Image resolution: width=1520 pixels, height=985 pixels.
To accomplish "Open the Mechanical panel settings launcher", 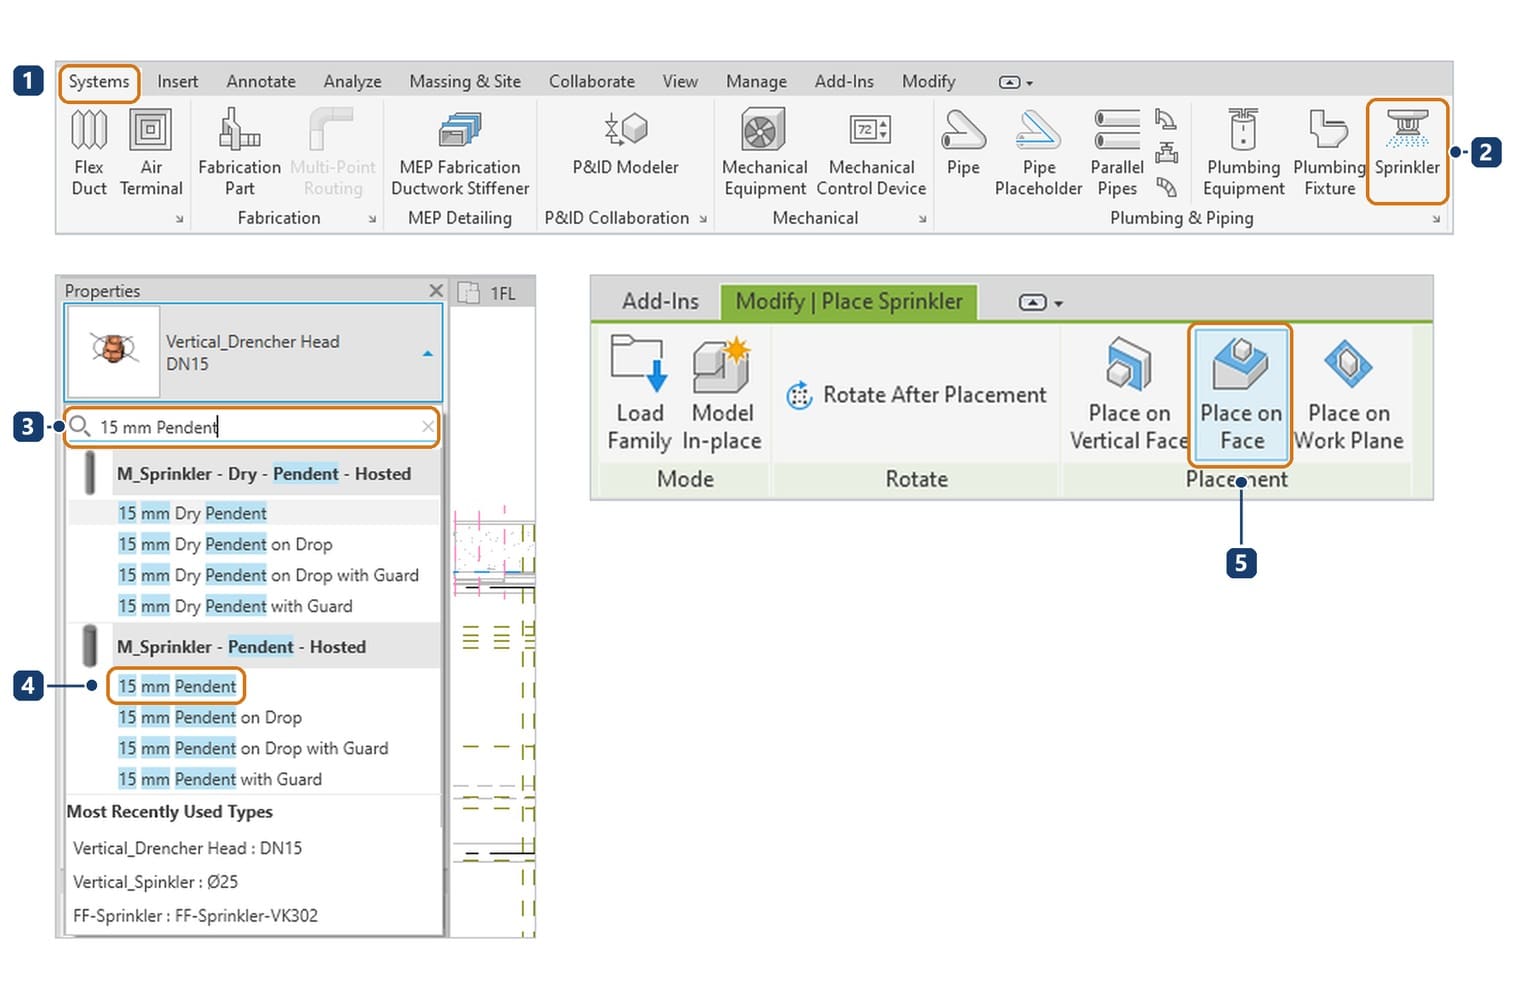I will [x=922, y=219].
